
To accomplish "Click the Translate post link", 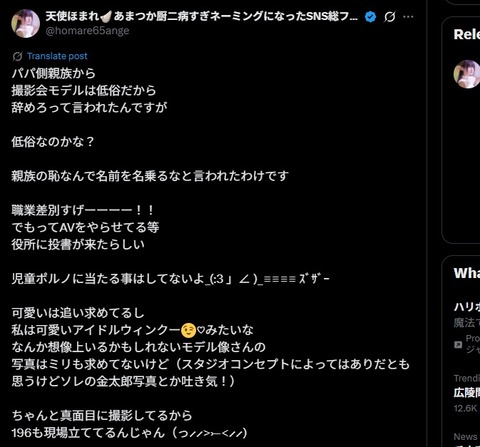I will point(57,56).
